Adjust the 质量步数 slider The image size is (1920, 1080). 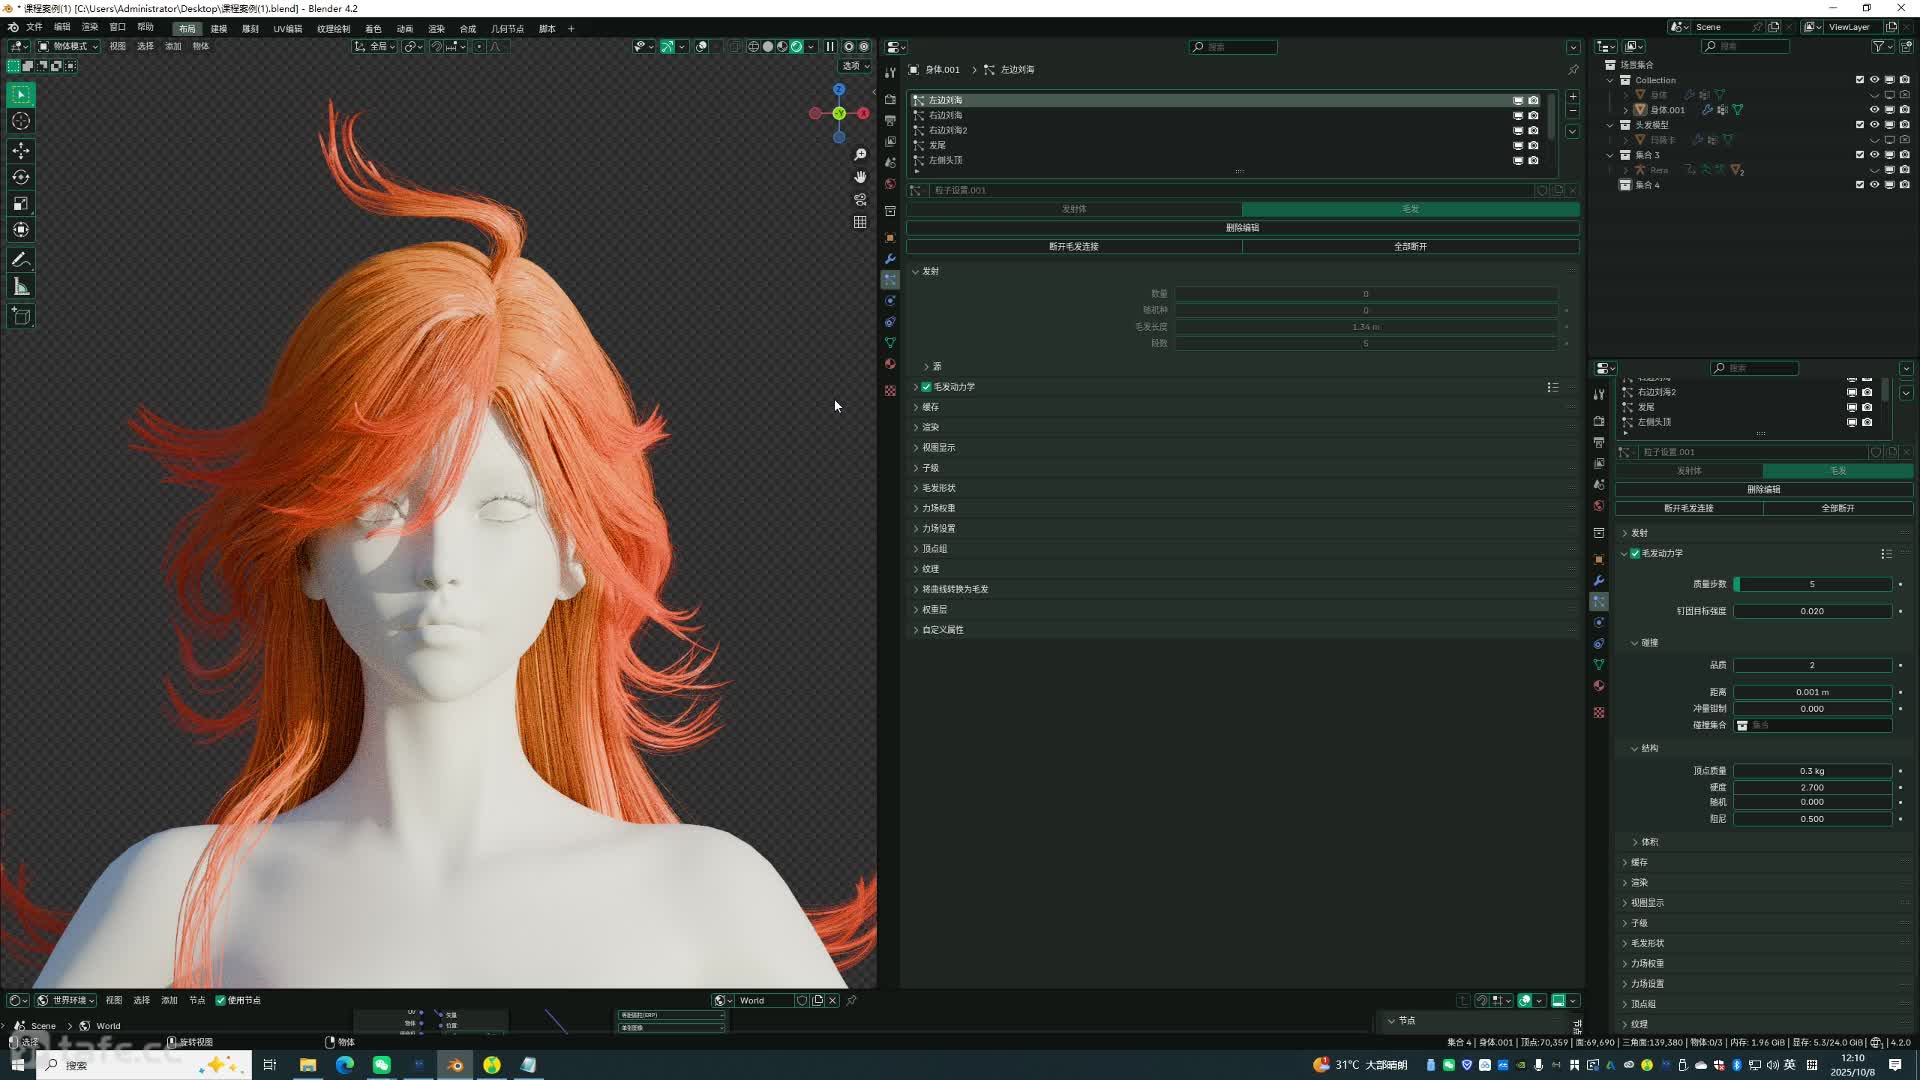tap(1811, 584)
